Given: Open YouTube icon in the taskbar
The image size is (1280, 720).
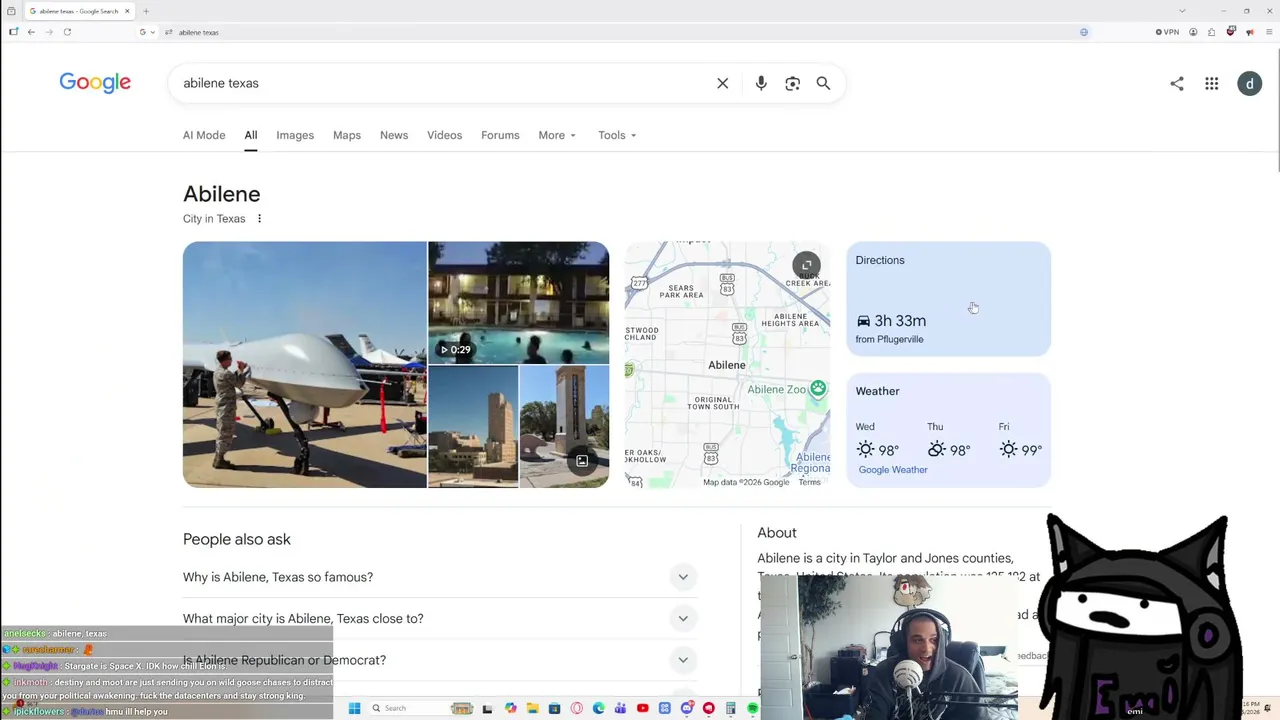Looking at the screenshot, I should point(642,709).
